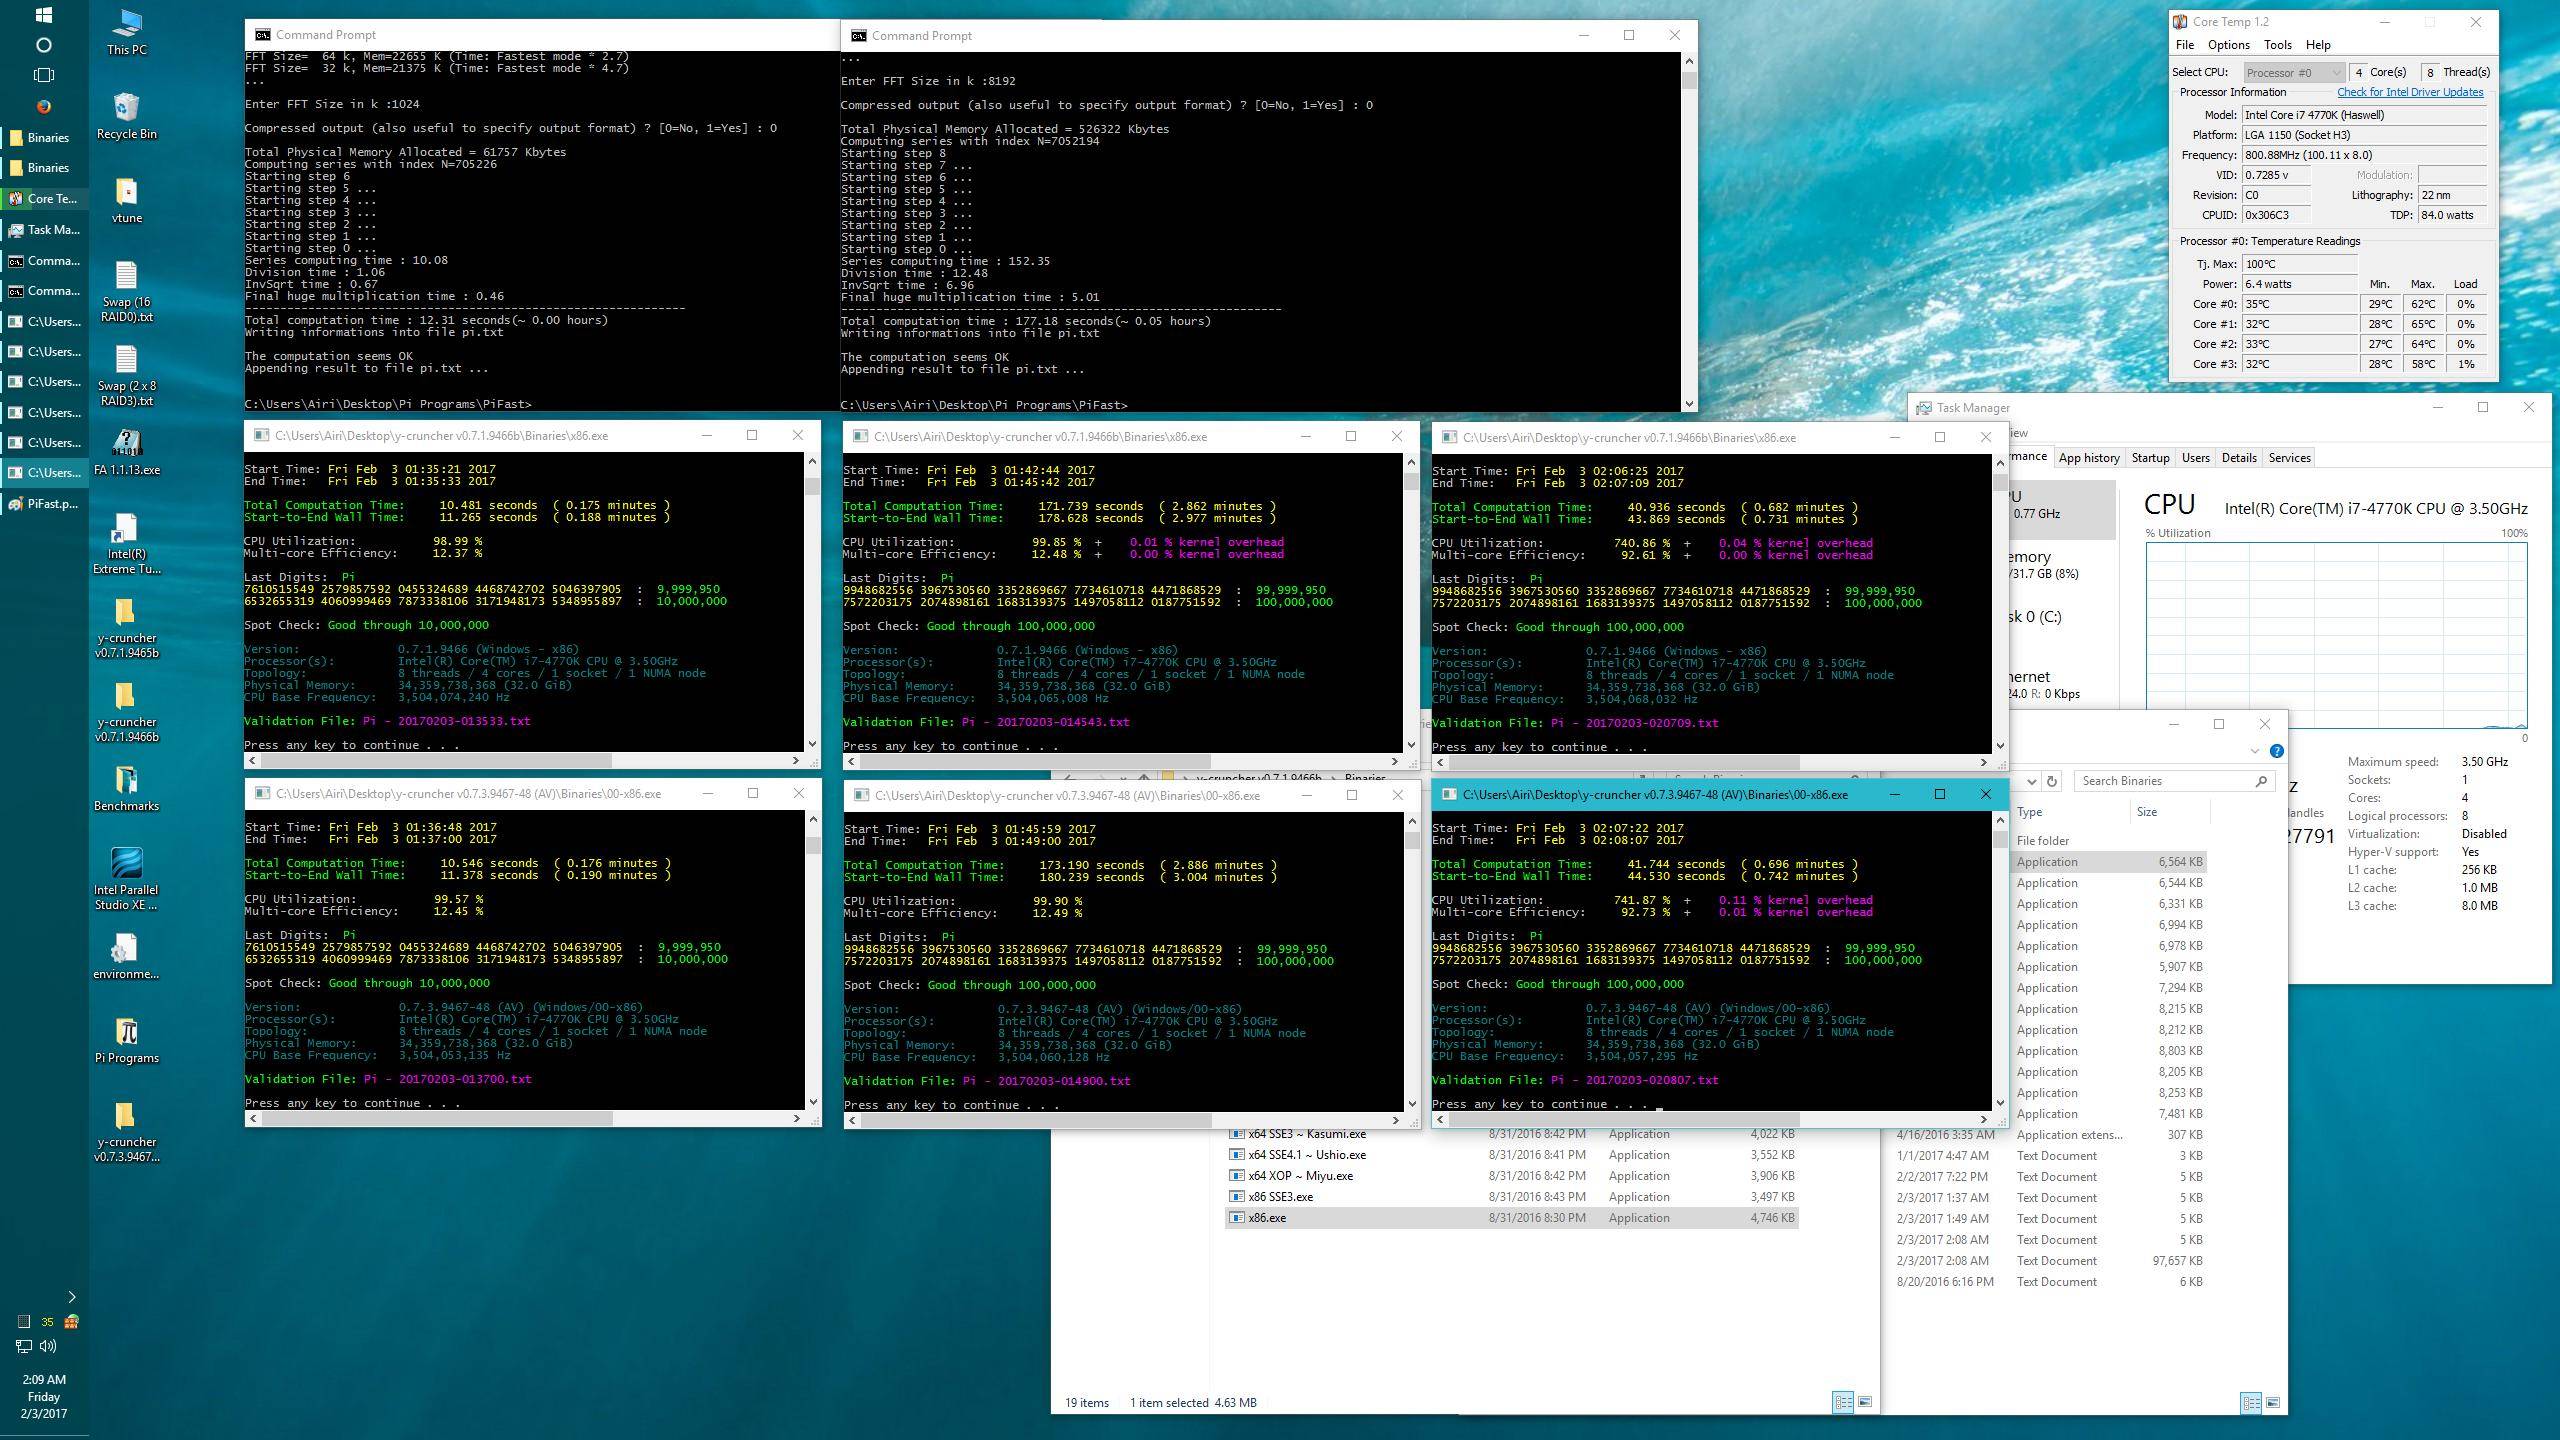Open the Recycle Bin desktop icon
The width and height of the screenshot is (2560, 1440).
coord(126,116)
